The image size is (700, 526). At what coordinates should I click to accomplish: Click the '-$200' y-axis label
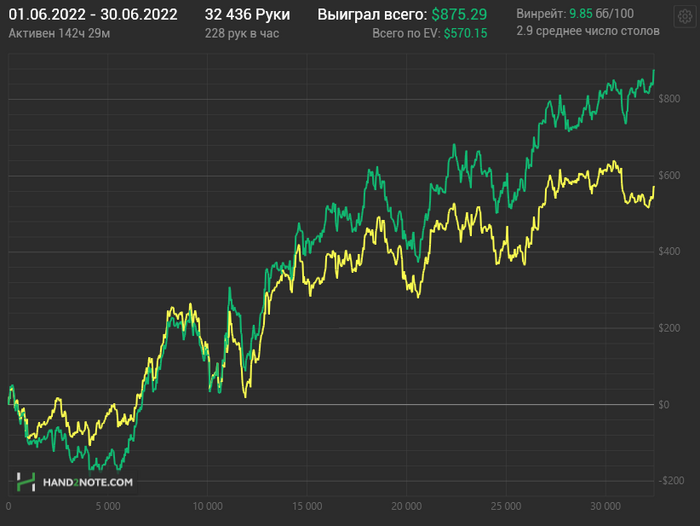pyautogui.click(x=671, y=480)
